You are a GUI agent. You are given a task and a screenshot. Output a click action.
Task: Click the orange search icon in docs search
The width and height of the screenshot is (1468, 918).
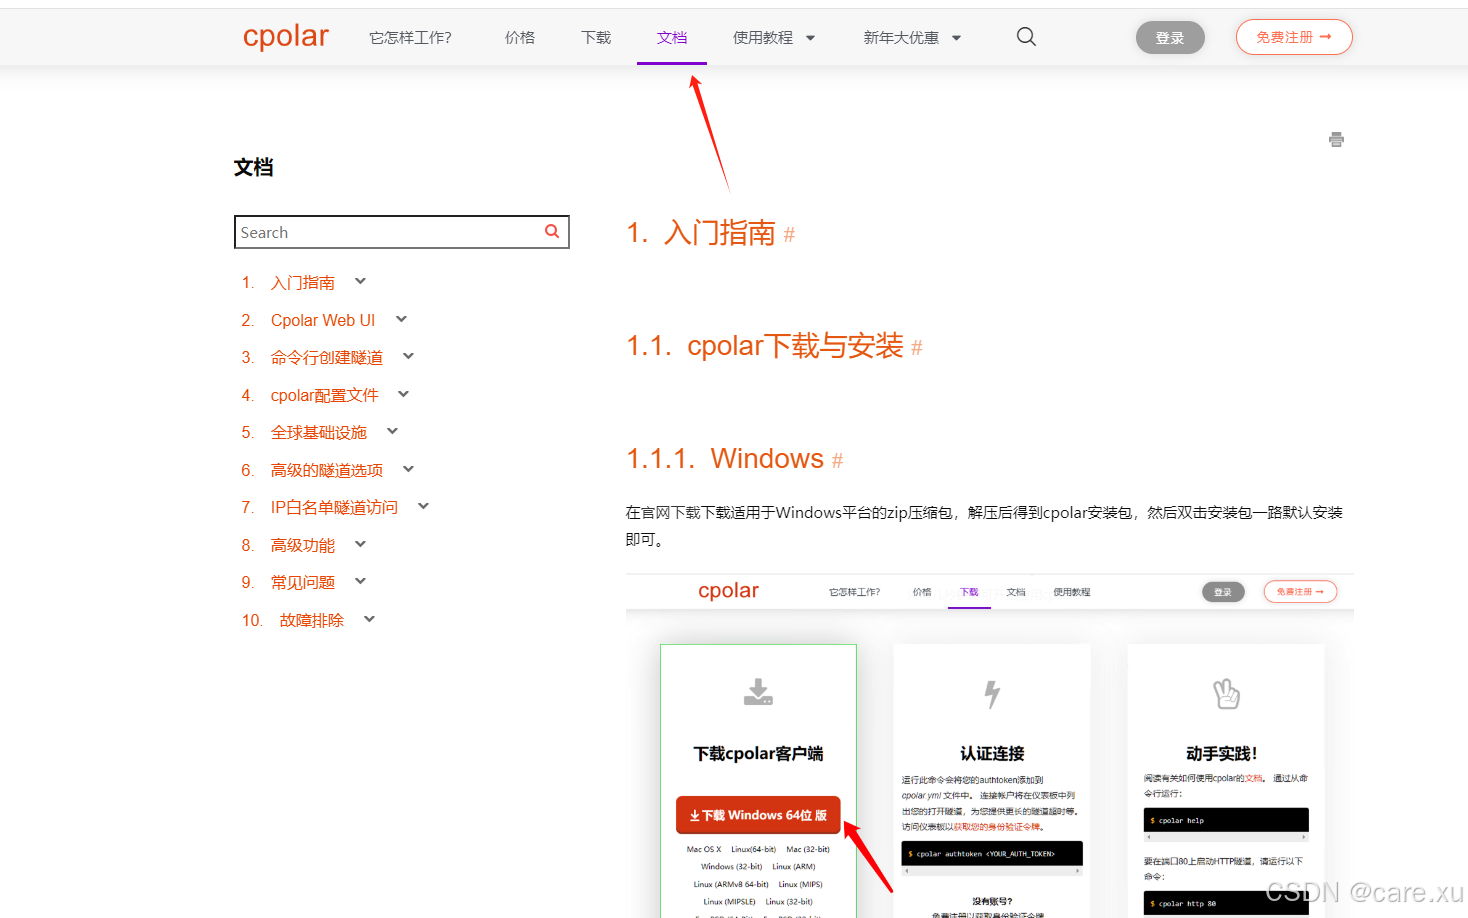coord(552,231)
